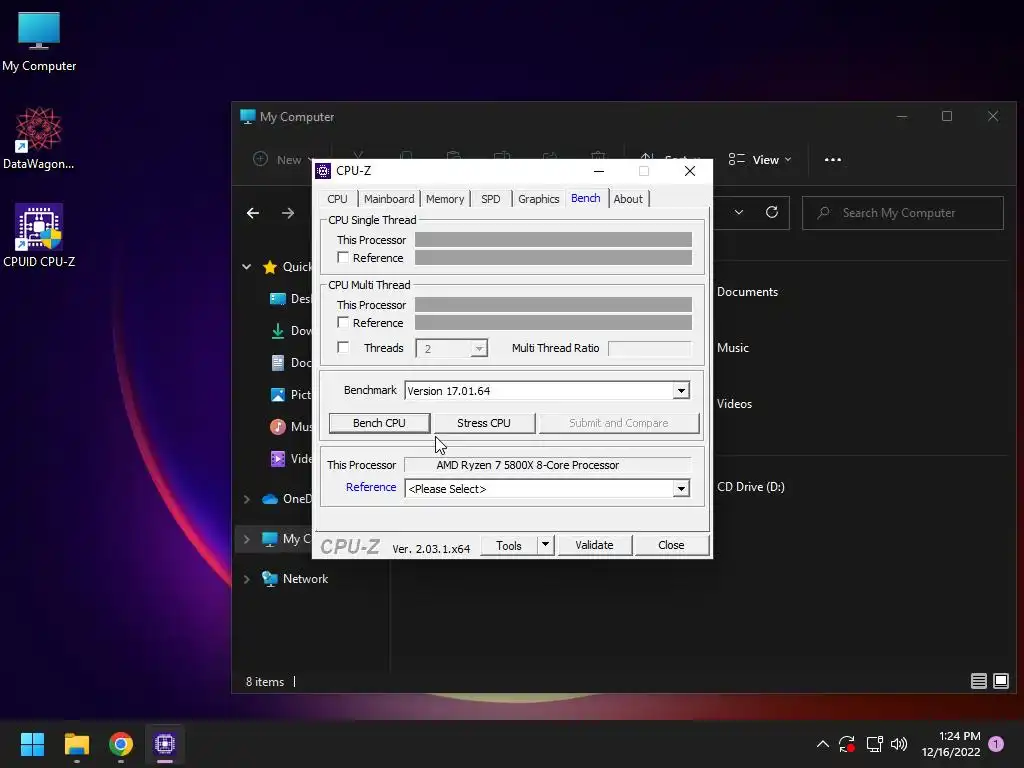Screen dimensions: 1024x768
Task: Click the Search My Computer field
Action: [903, 213]
